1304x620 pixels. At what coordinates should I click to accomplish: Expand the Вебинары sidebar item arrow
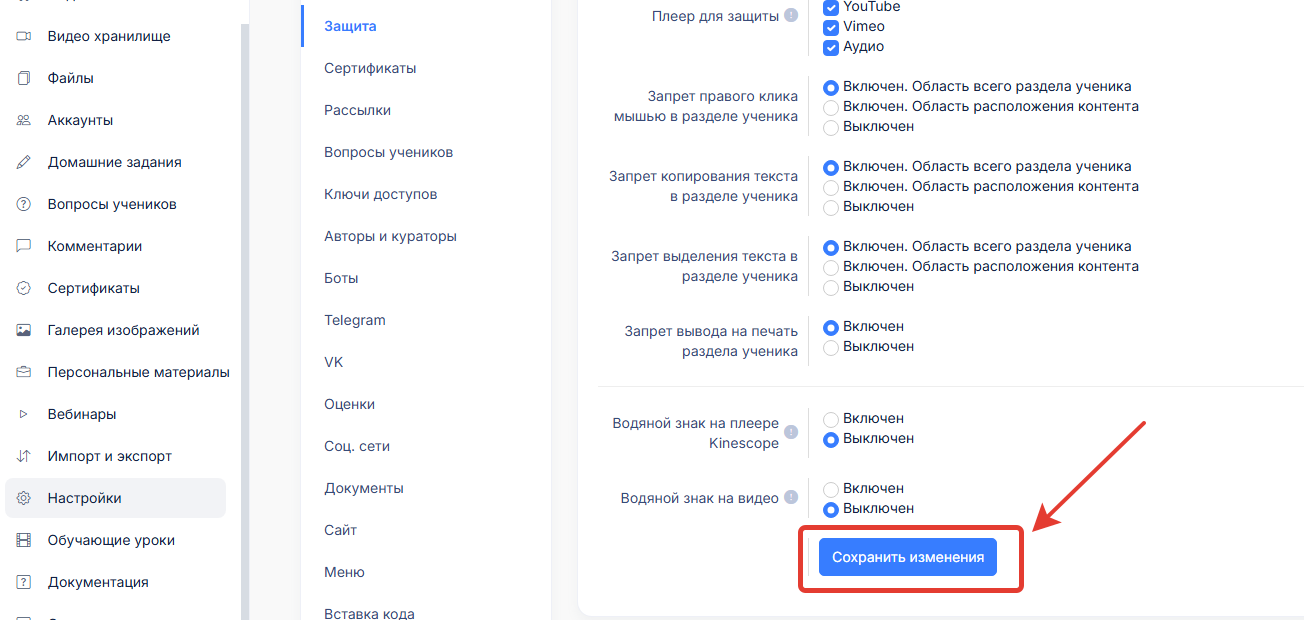(24, 414)
